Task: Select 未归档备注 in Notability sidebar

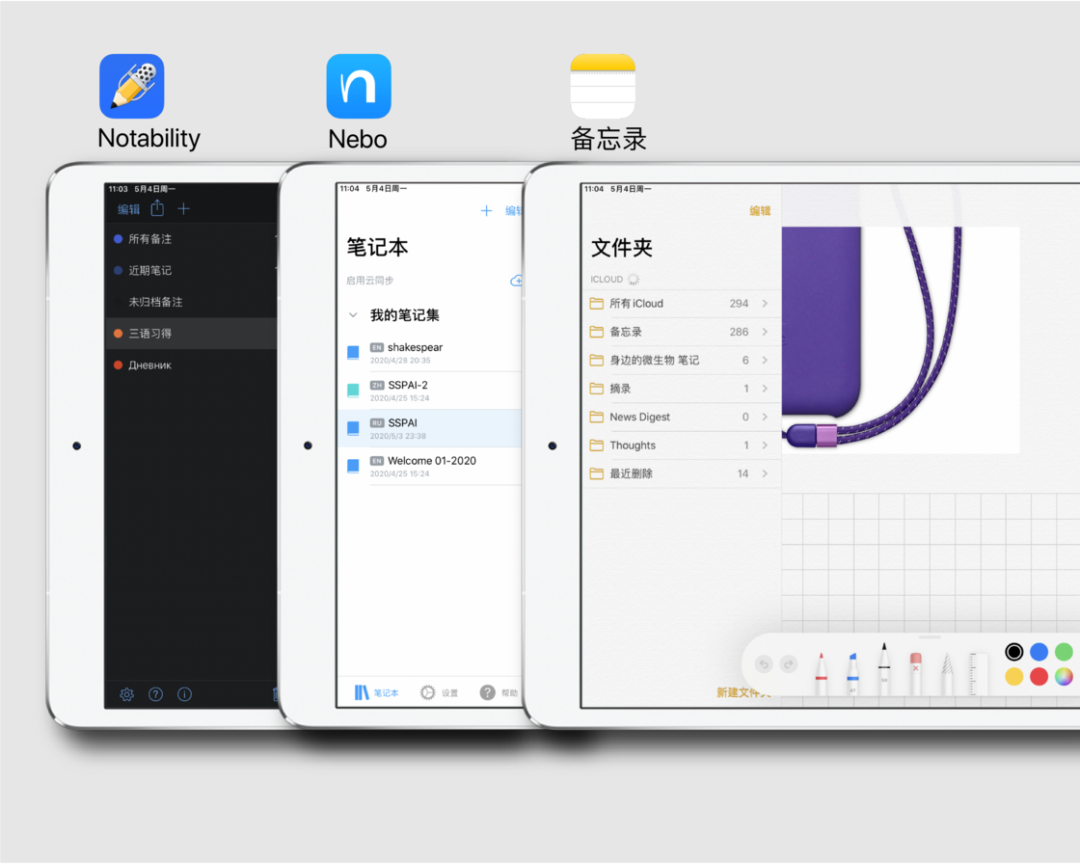Action: tap(191, 302)
